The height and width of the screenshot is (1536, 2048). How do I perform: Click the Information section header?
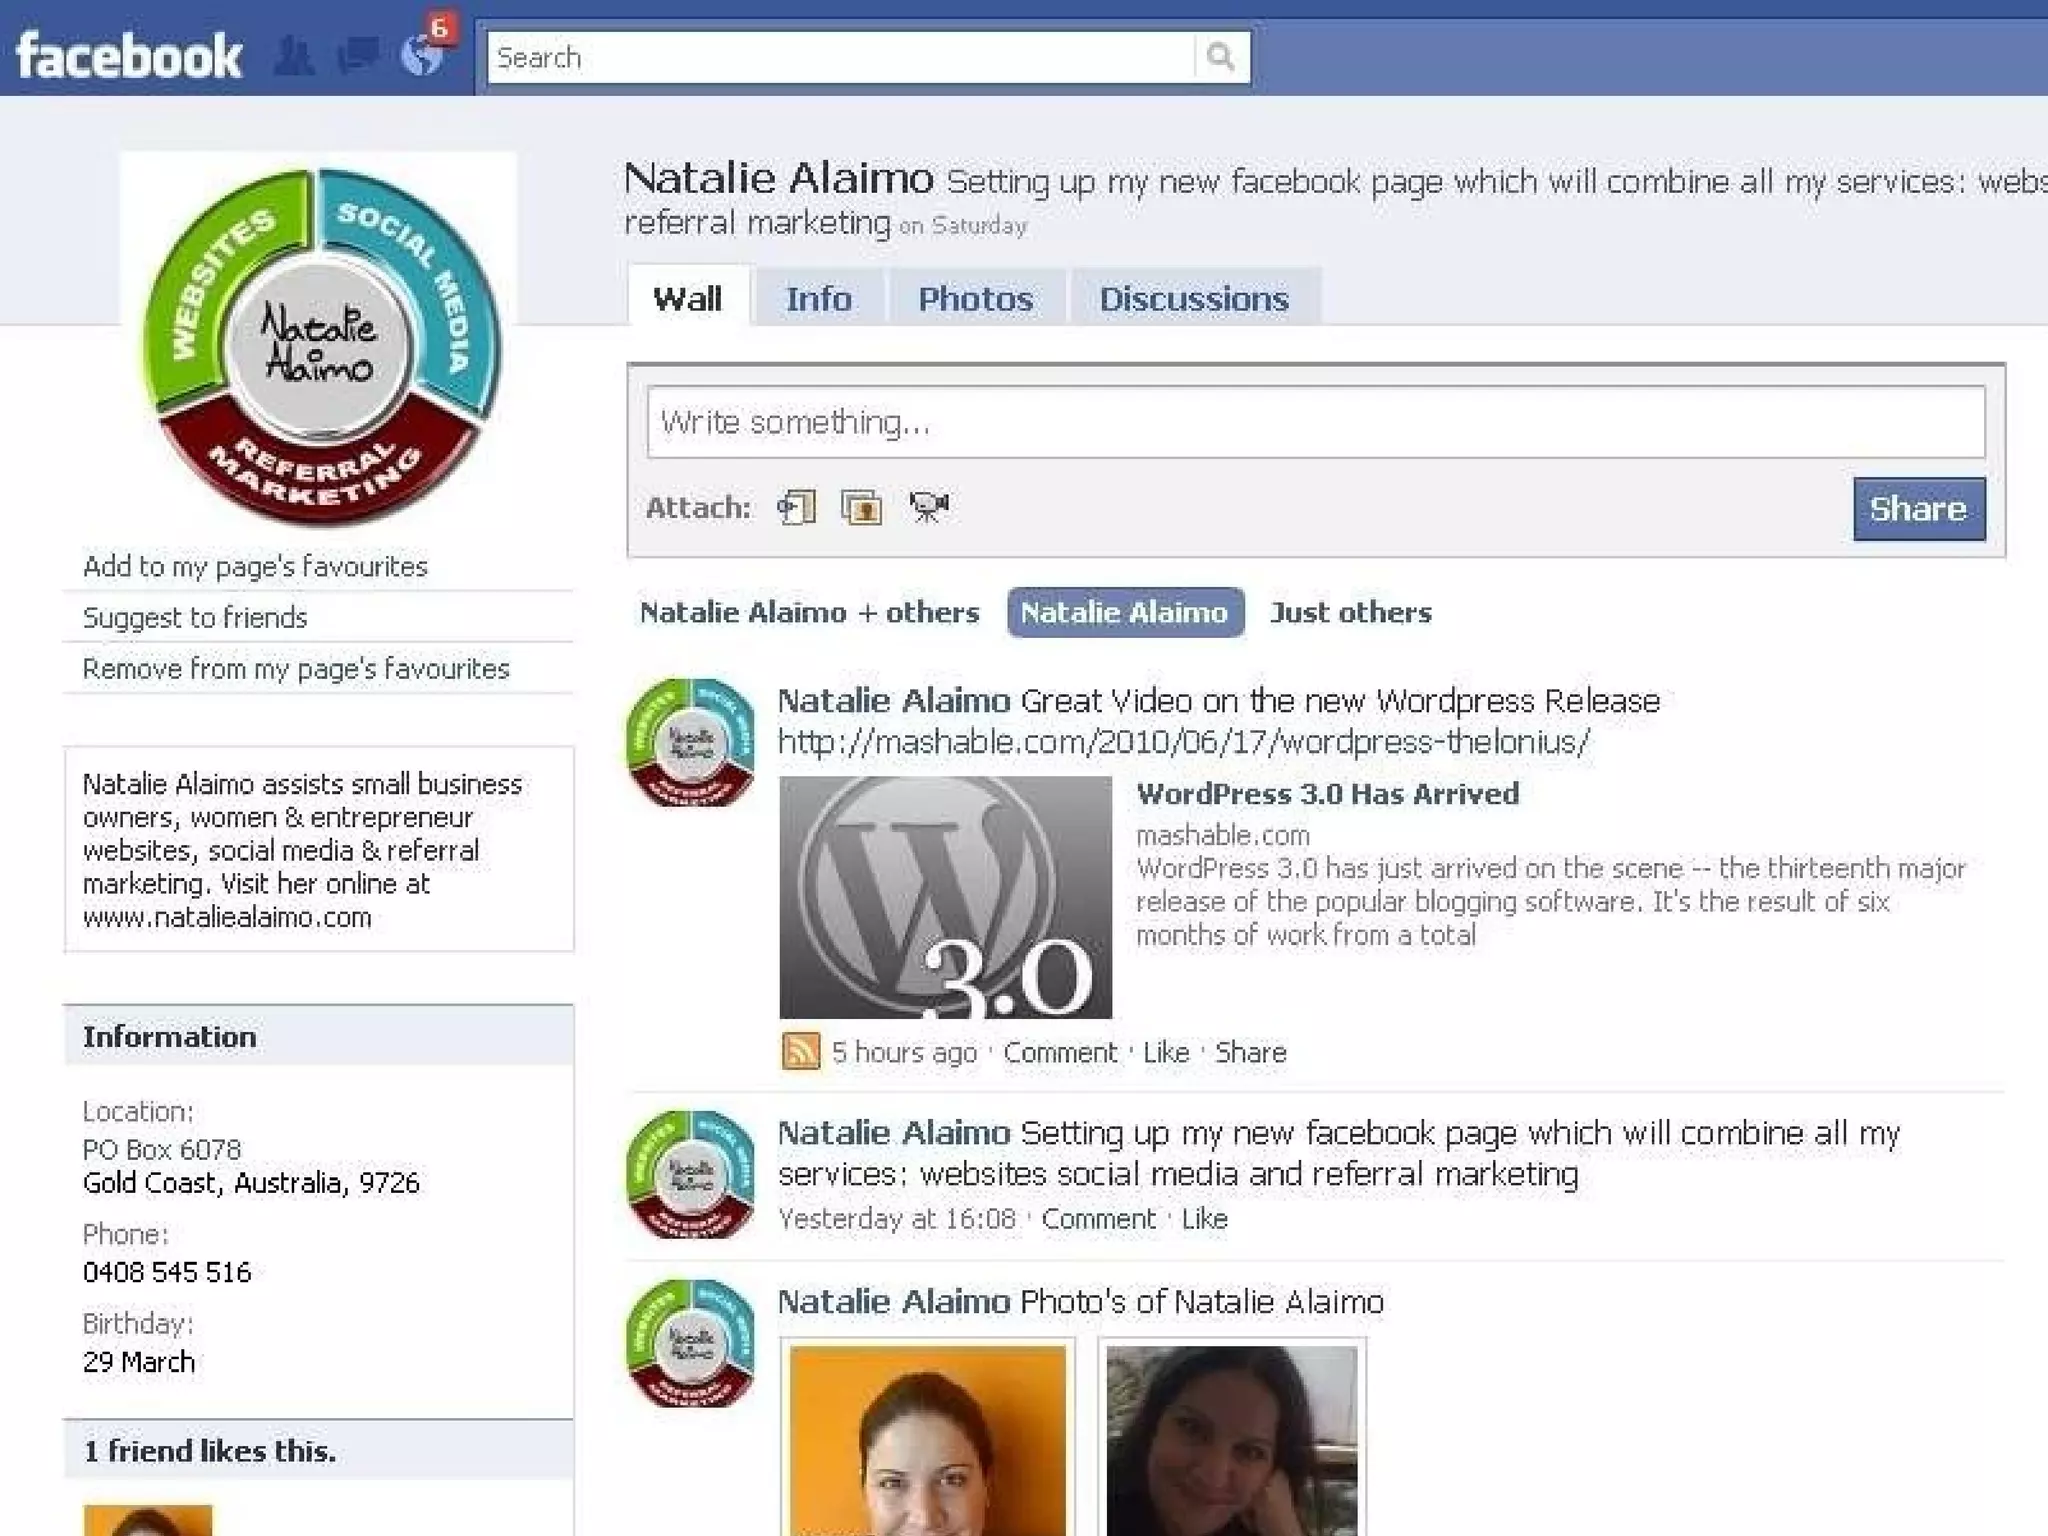coord(319,1036)
